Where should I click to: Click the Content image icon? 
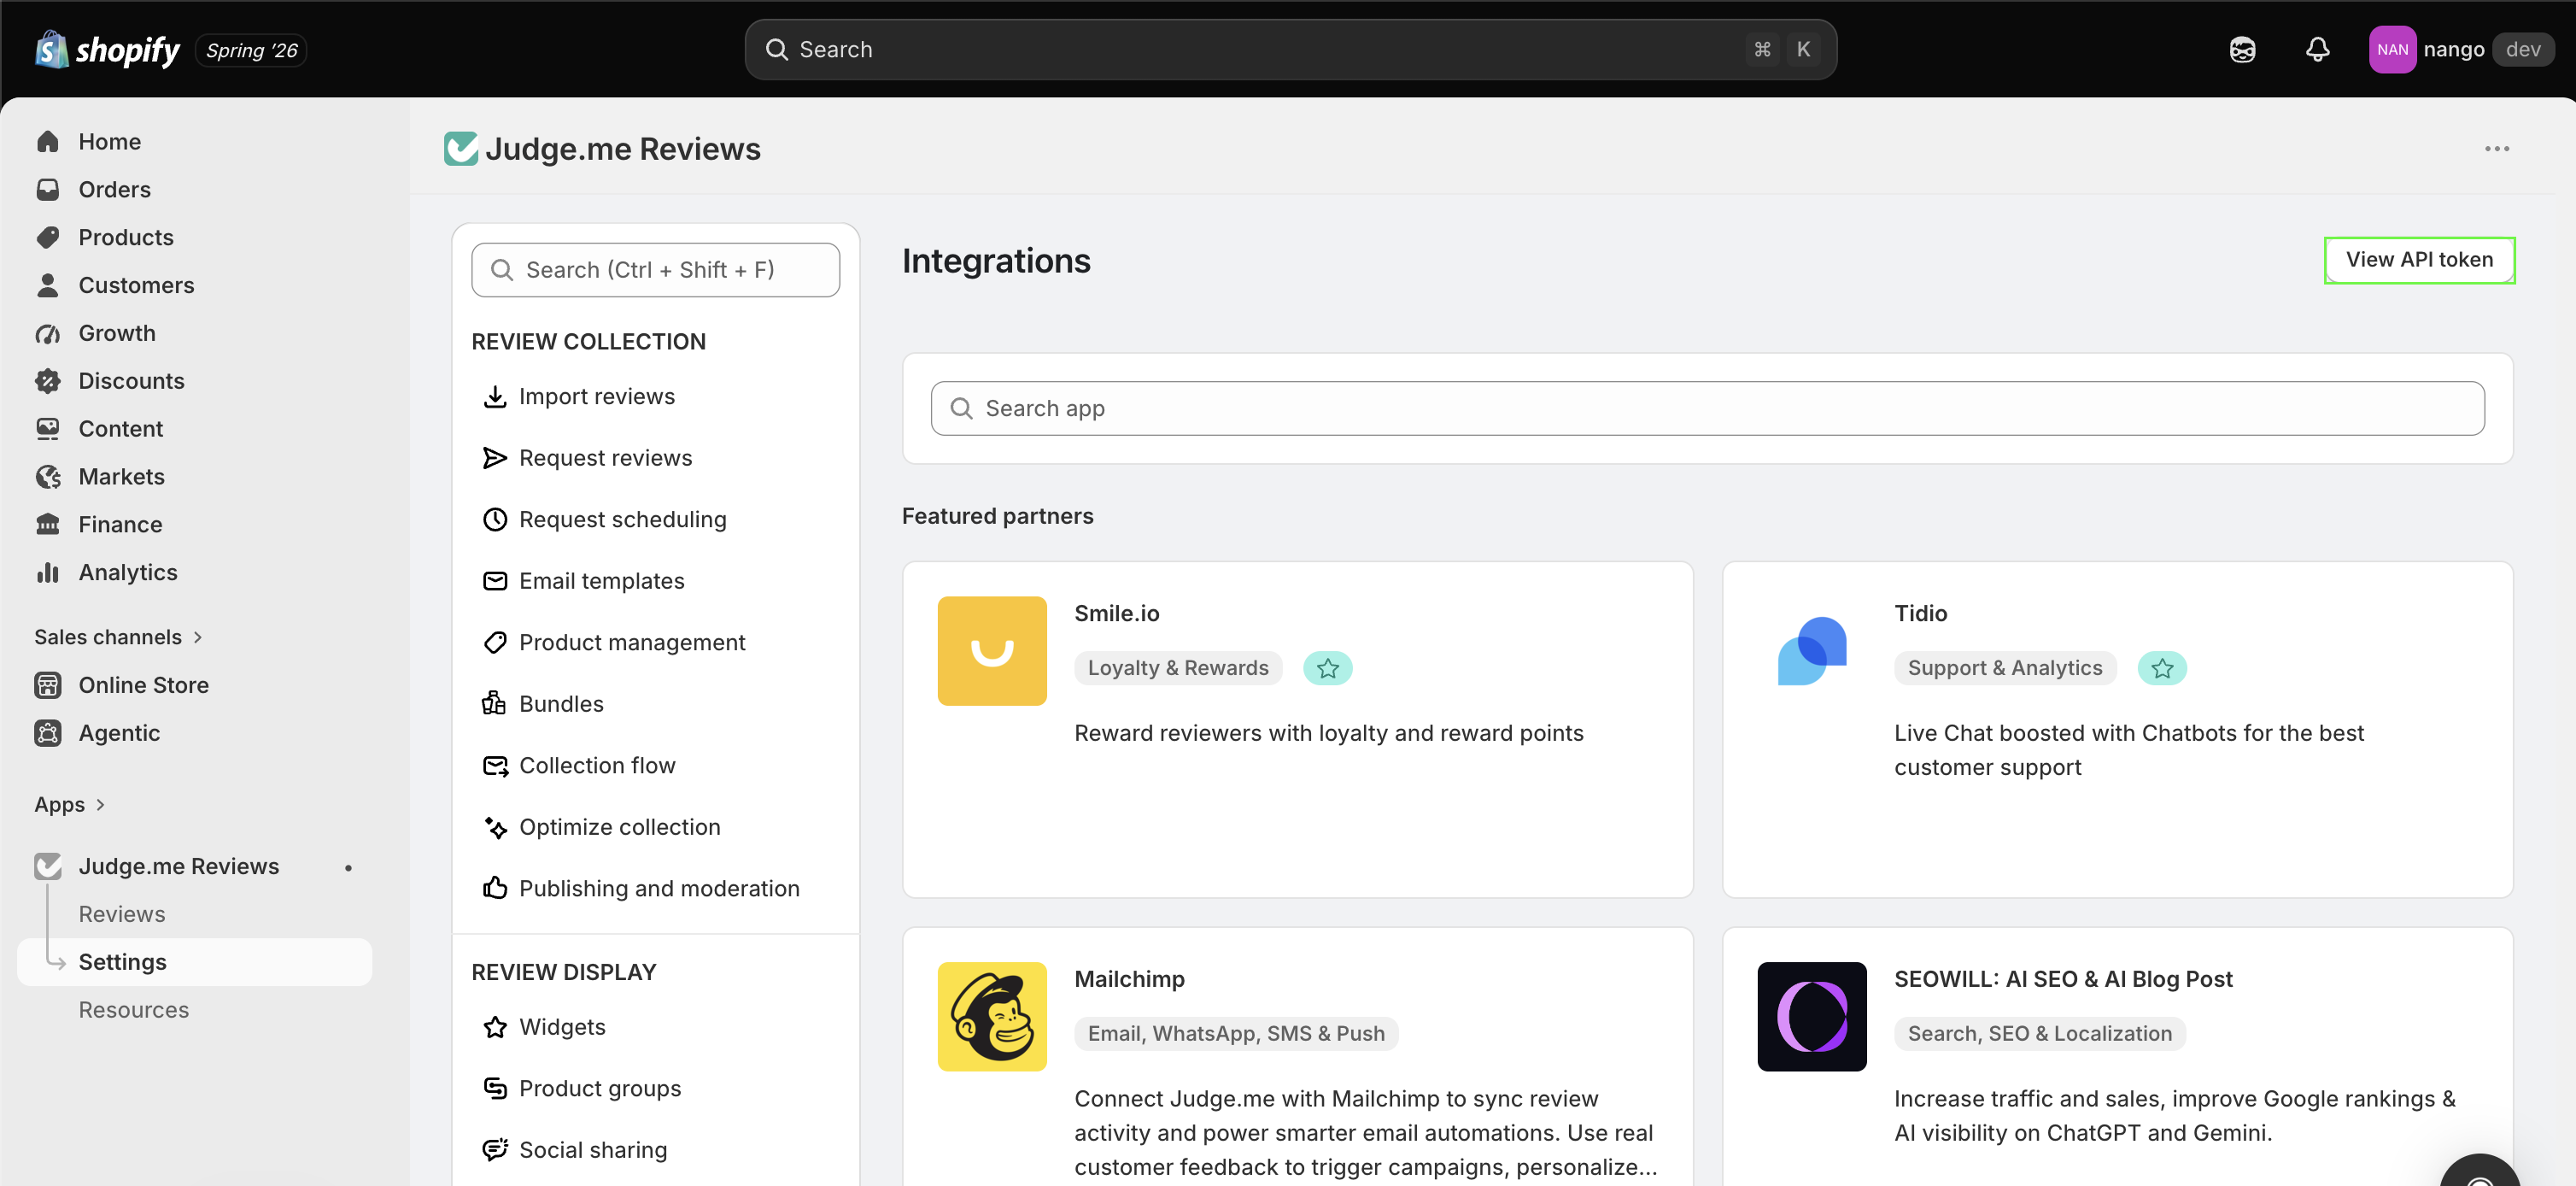pyautogui.click(x=48, y=429)
